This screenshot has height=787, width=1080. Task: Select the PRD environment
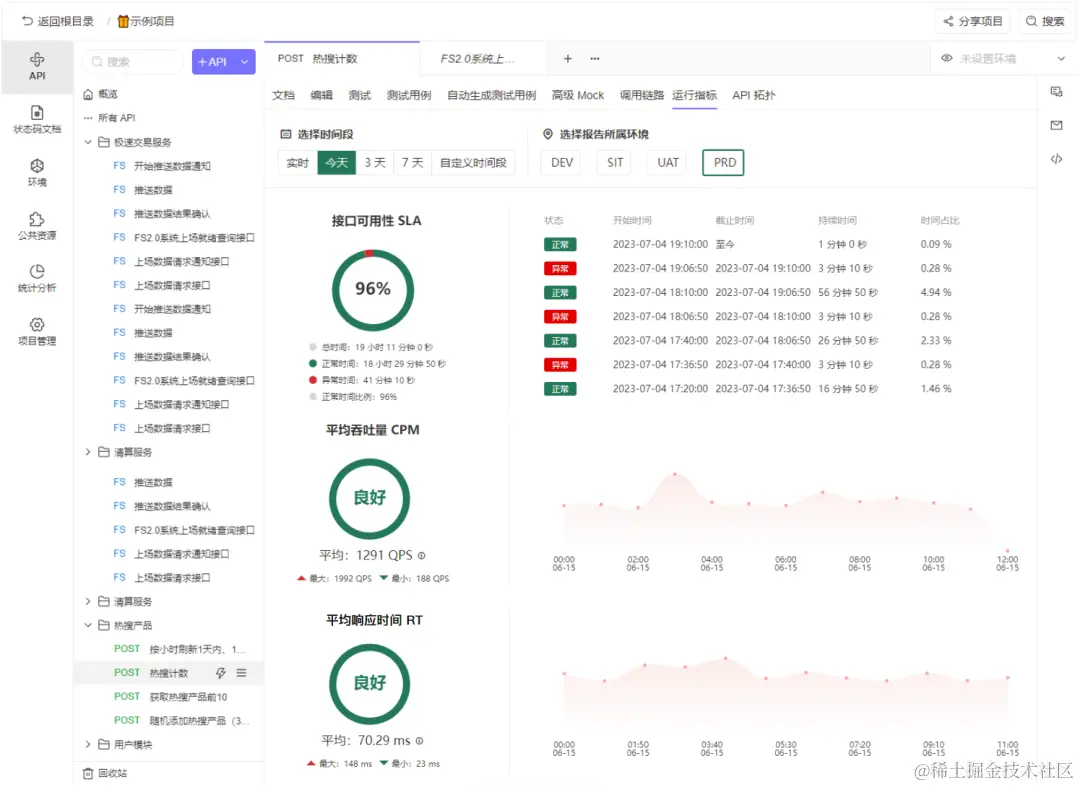coord(723,162)
